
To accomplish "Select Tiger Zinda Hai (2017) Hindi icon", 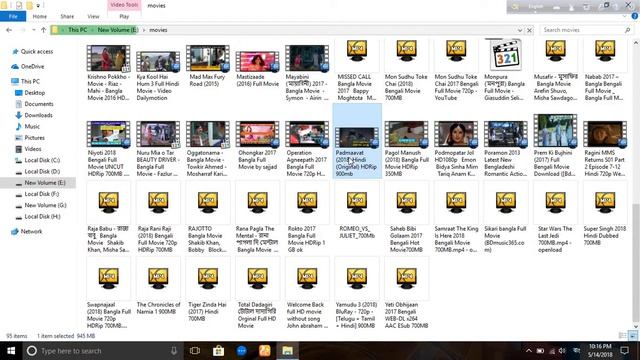I will point(207,278).
